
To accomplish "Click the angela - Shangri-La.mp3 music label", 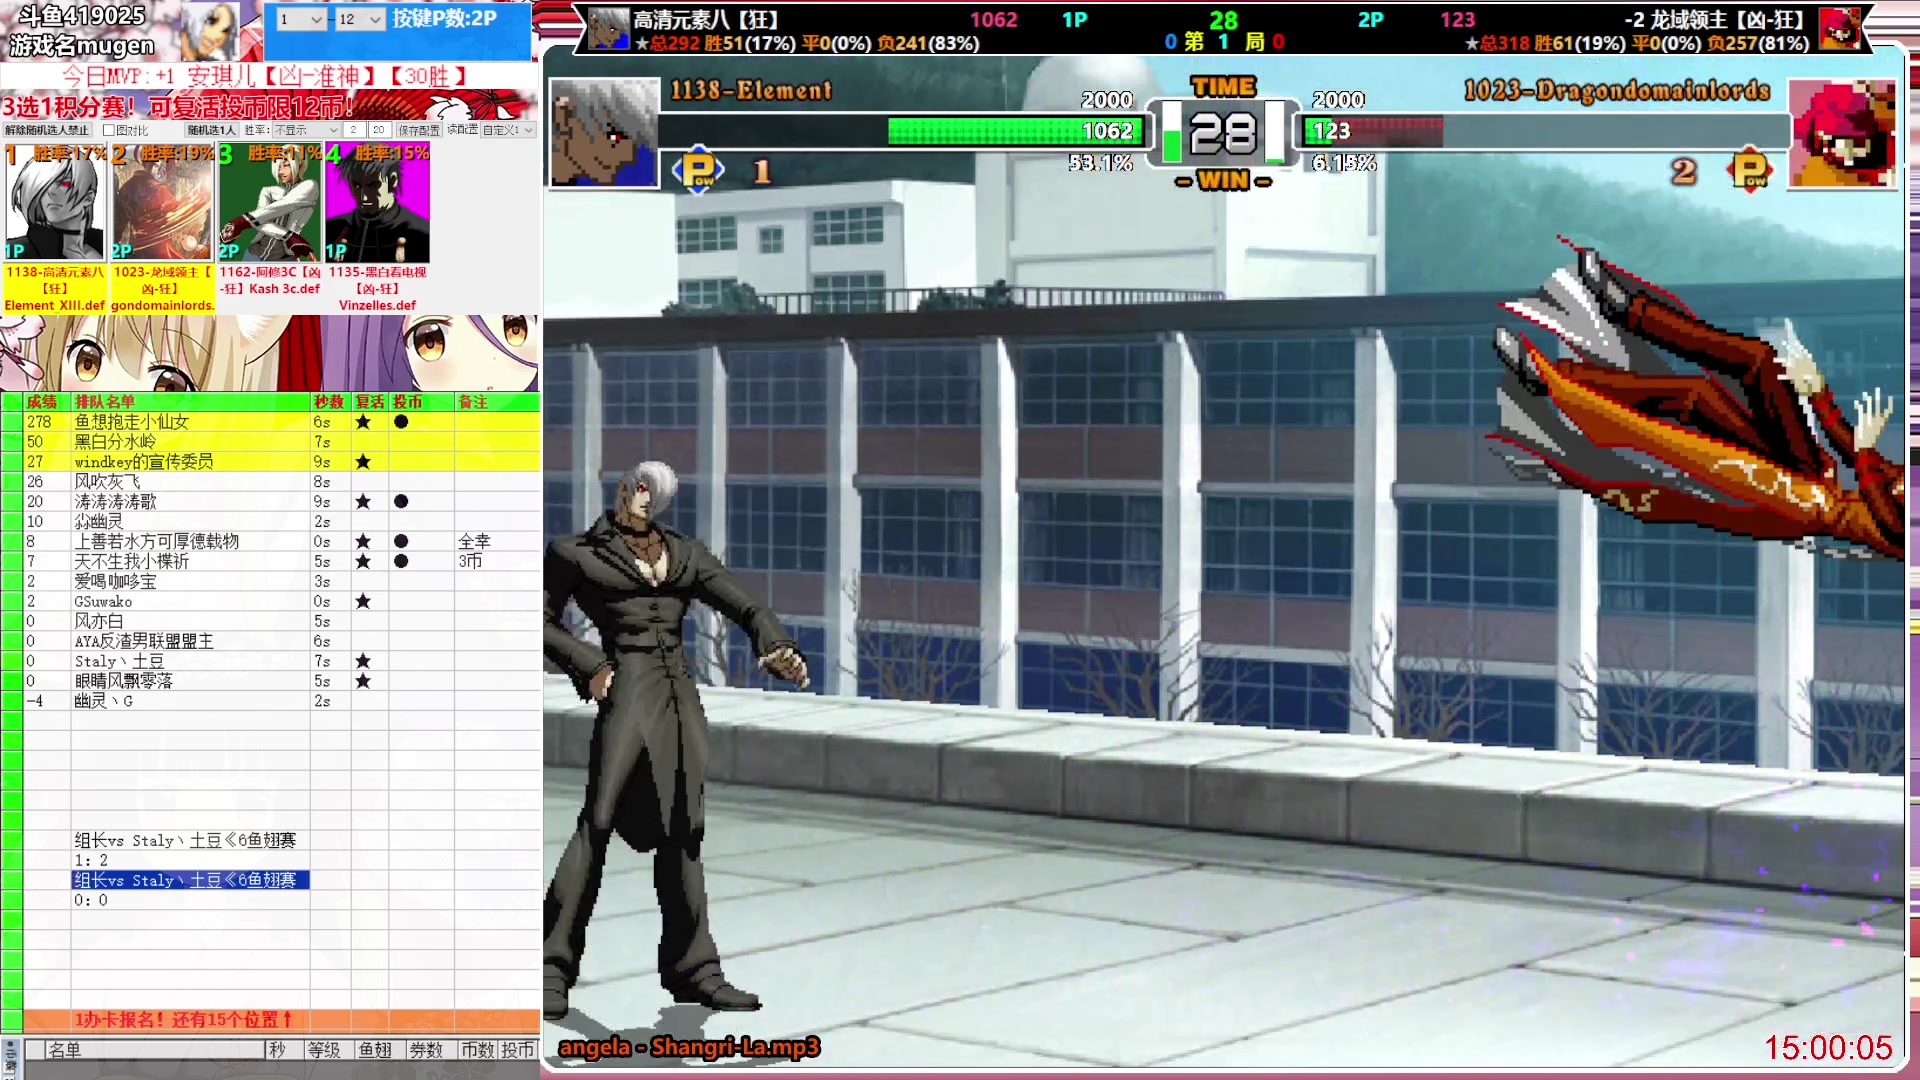I will point(689,1047).
